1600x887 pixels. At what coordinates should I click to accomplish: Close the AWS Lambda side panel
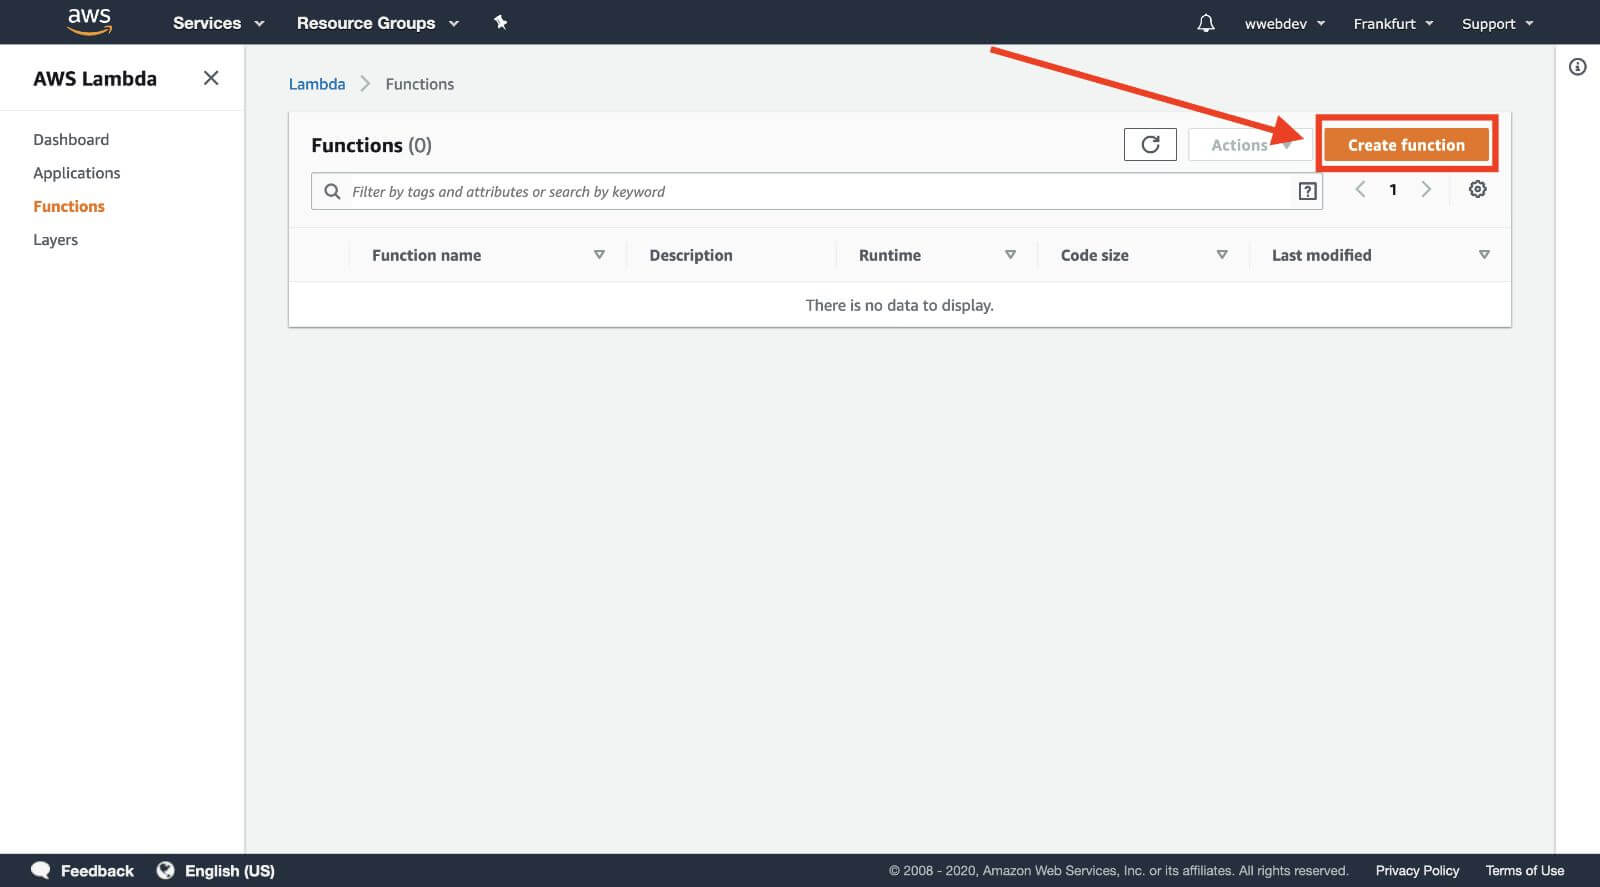click(x=211, y=78)
